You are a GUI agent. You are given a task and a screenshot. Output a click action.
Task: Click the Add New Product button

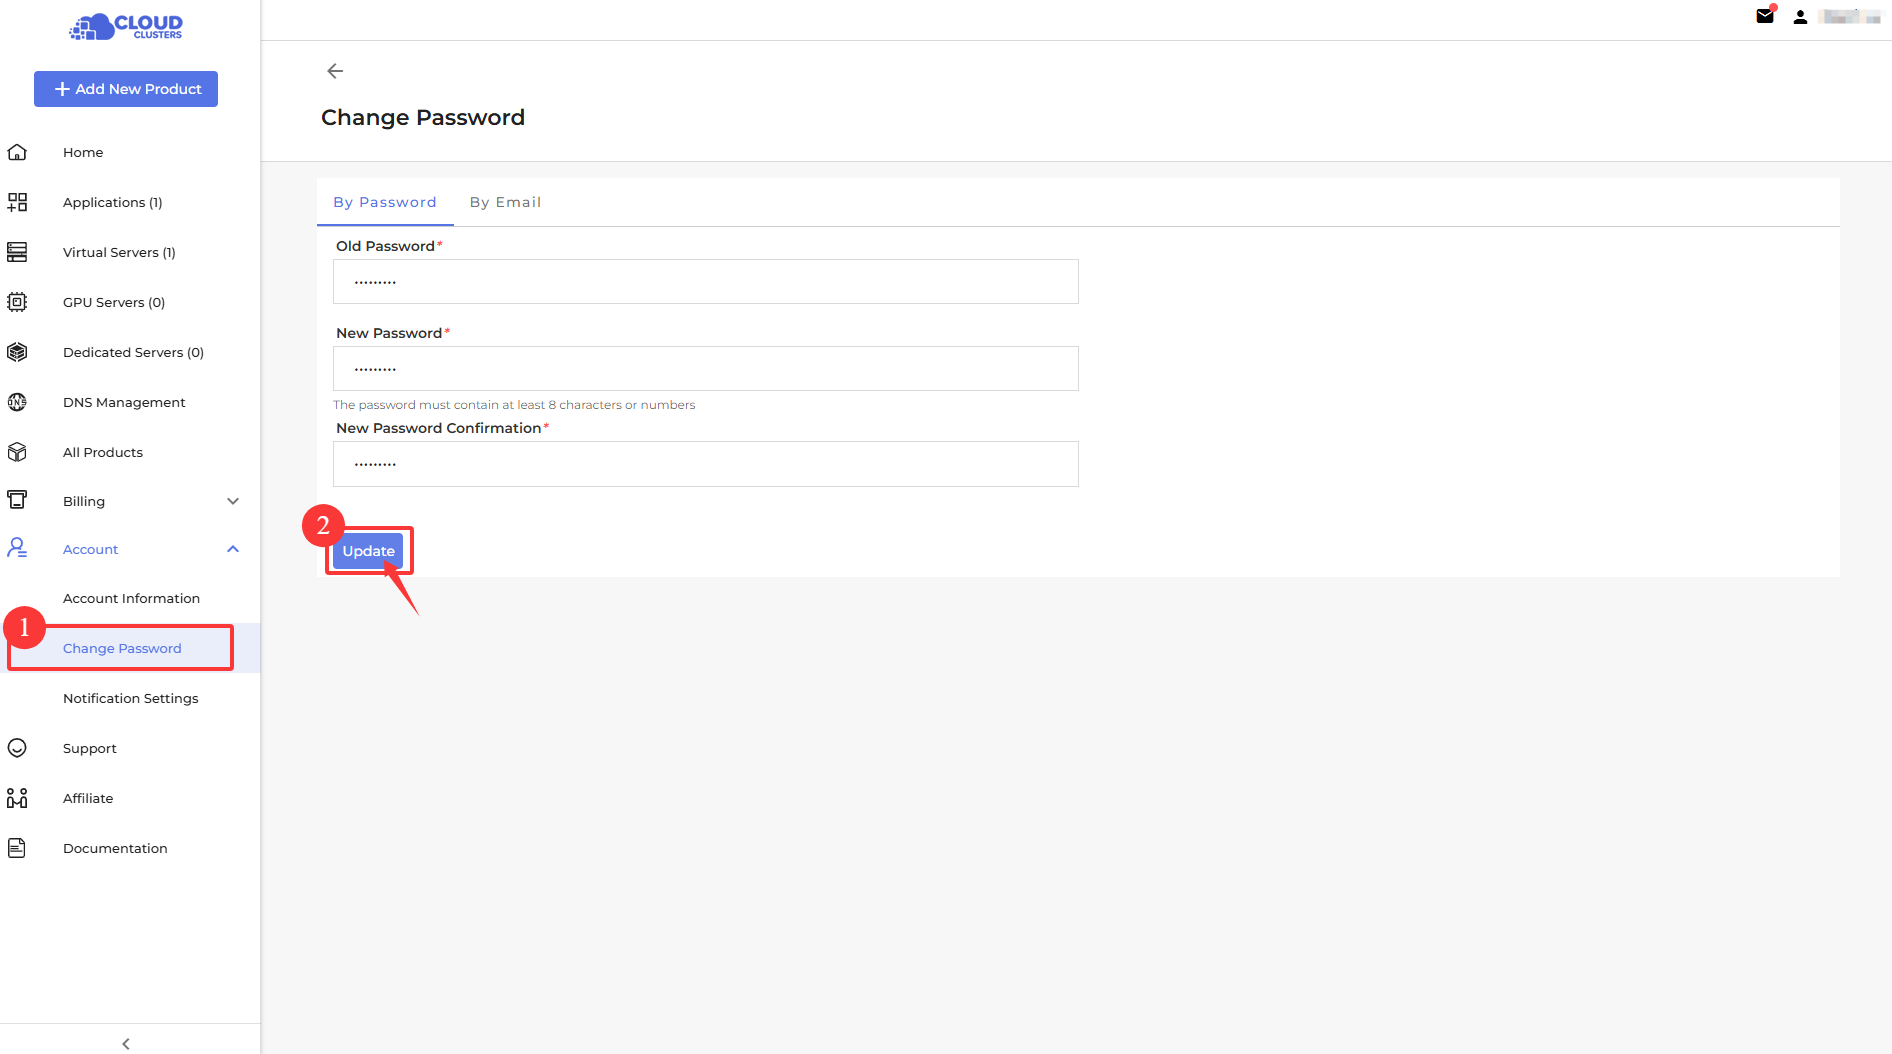coord(126,89)
